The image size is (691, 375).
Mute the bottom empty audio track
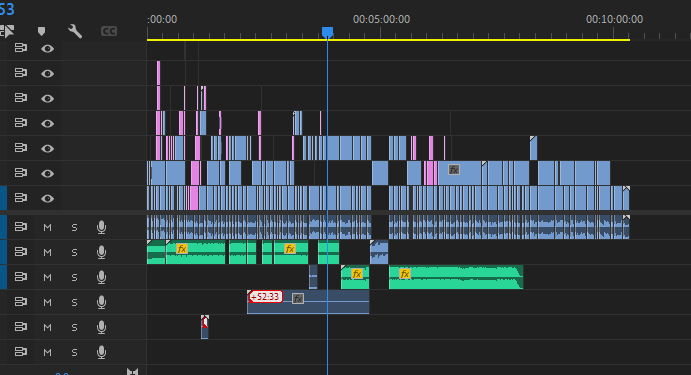[47, 353]
